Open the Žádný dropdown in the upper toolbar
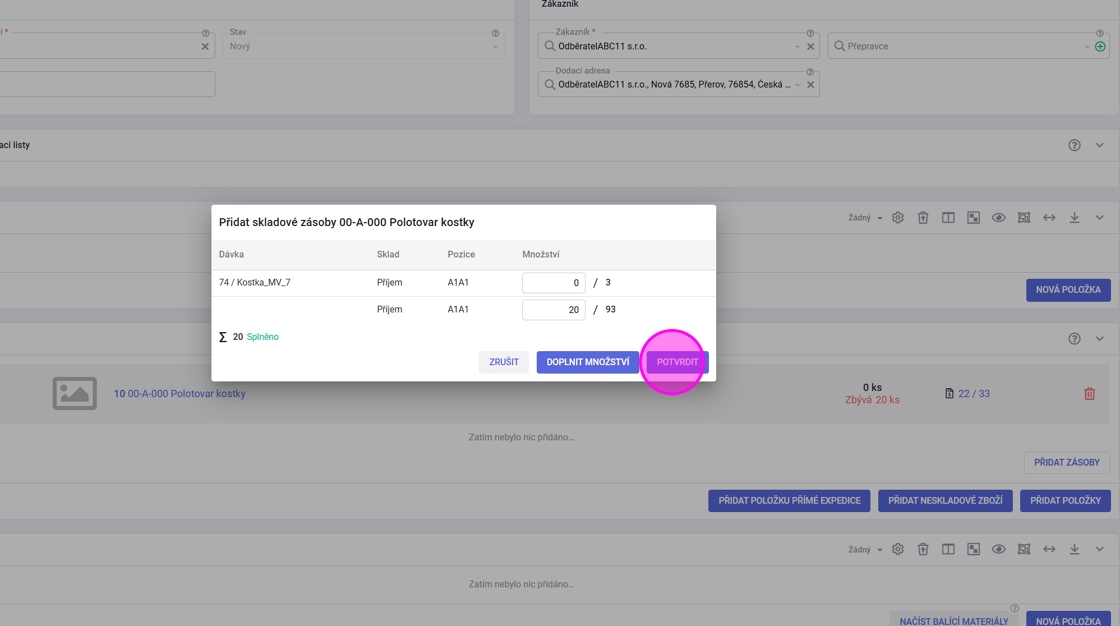 865,218
